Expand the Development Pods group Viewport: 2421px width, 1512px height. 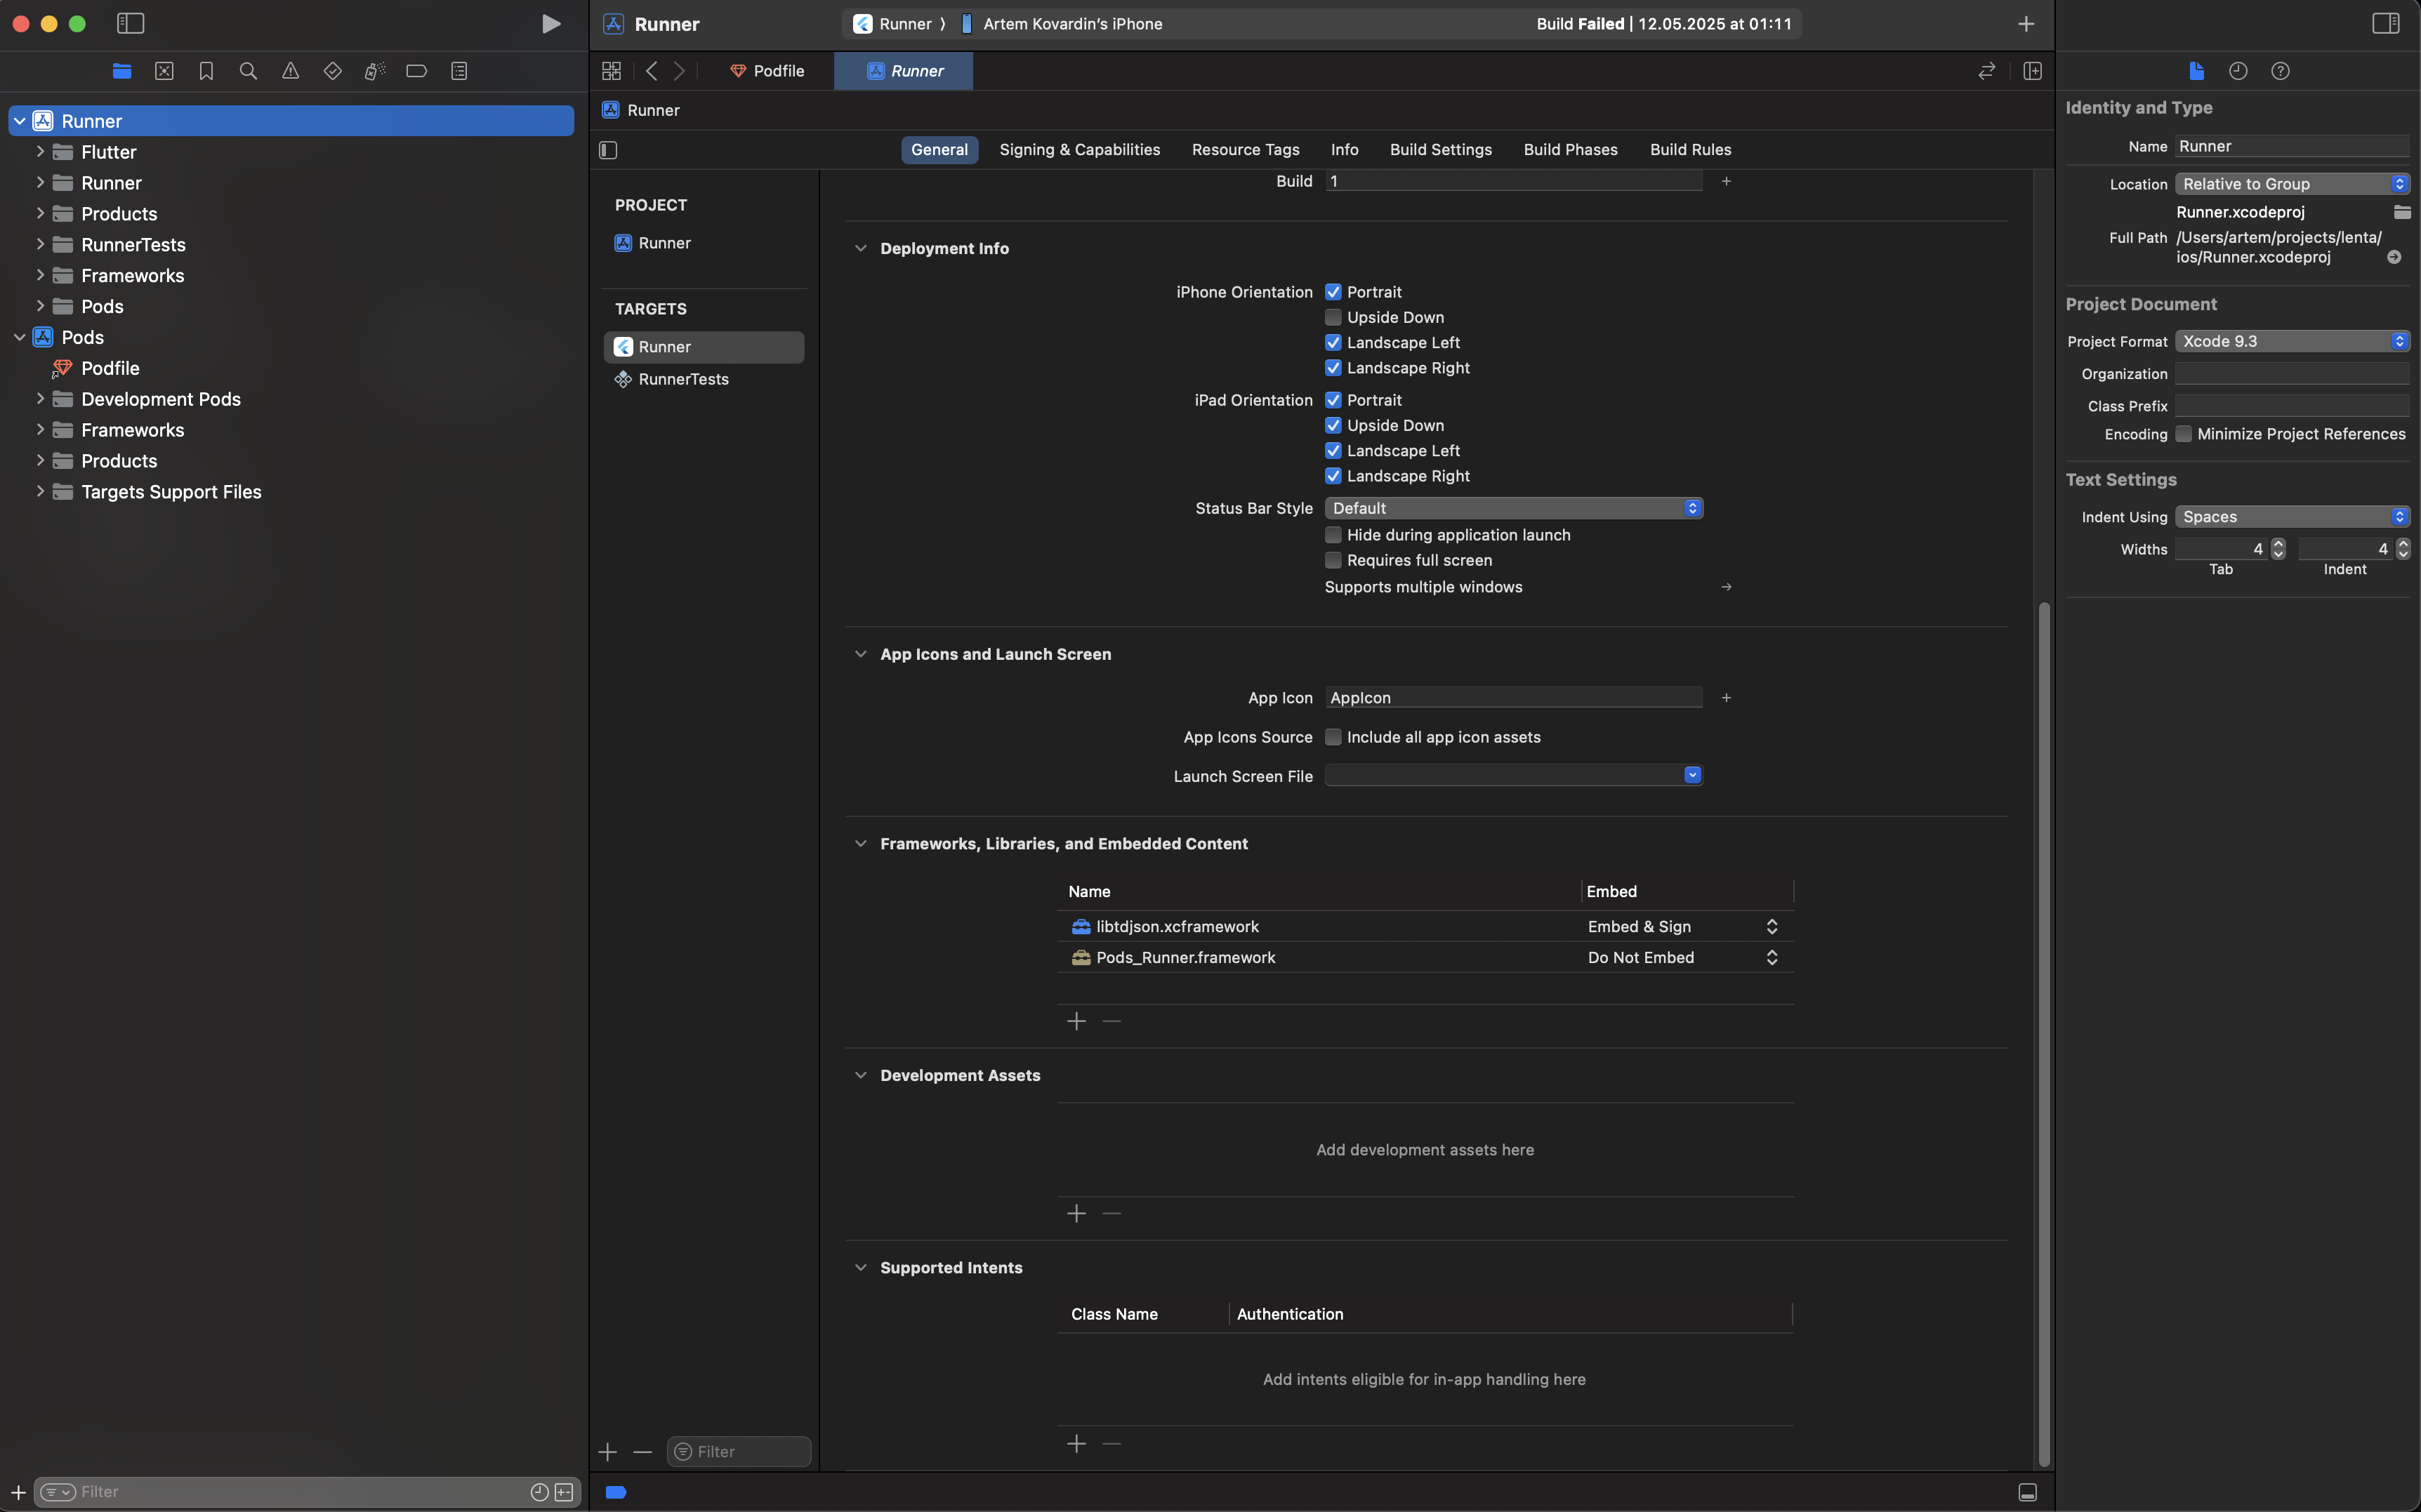[40, 399]
